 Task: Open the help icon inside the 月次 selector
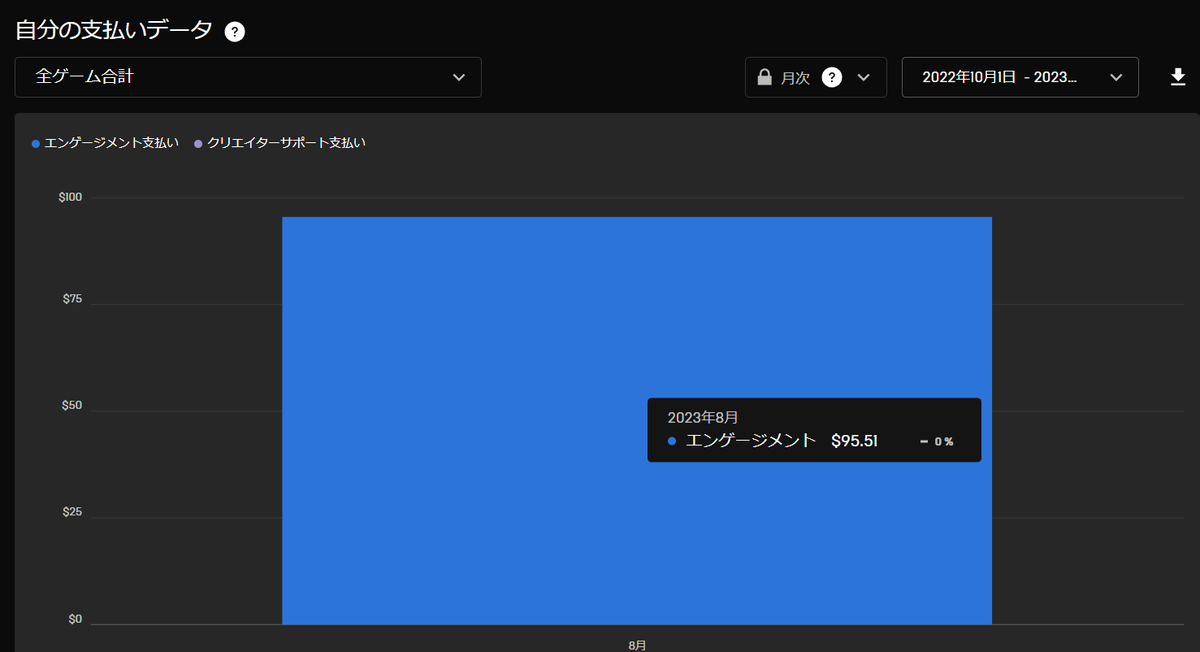tap(833, 76)
